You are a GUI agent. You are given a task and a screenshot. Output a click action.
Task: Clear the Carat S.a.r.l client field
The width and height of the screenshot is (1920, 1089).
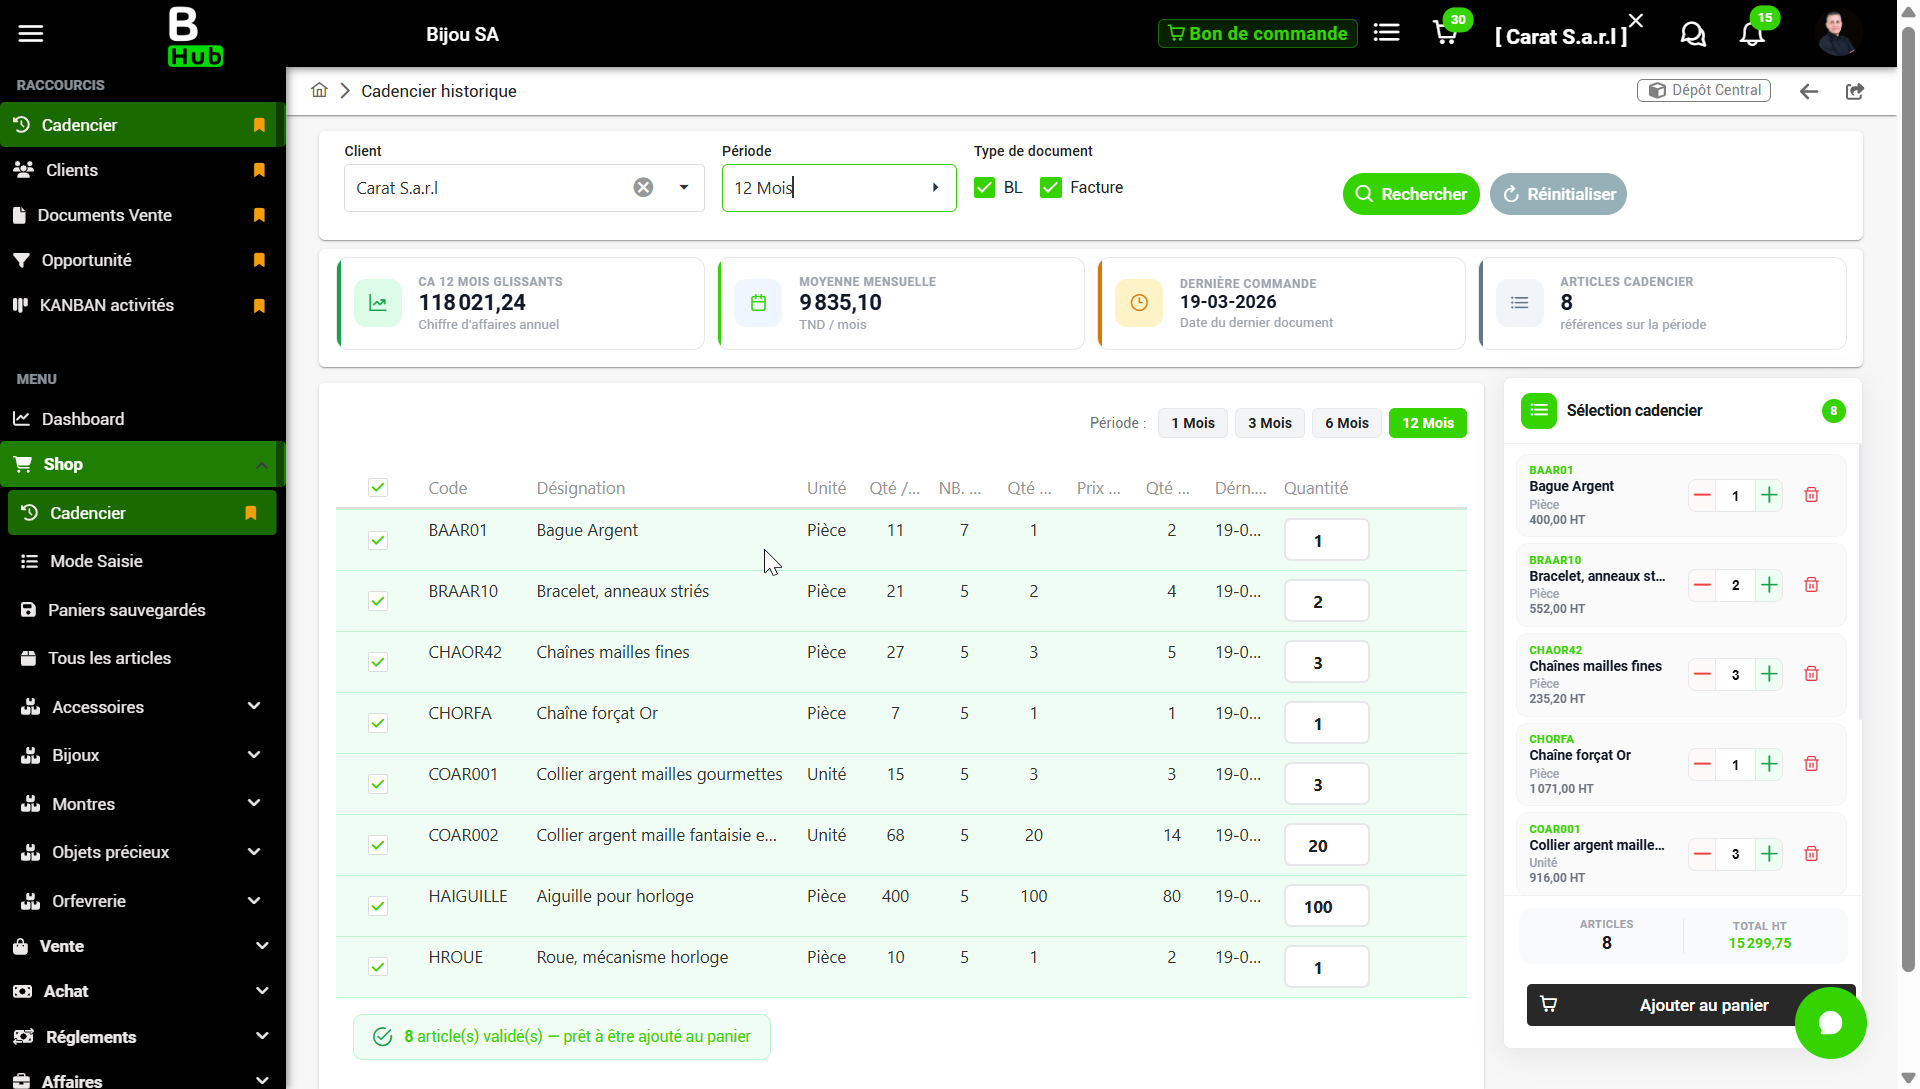click(643, 188)
